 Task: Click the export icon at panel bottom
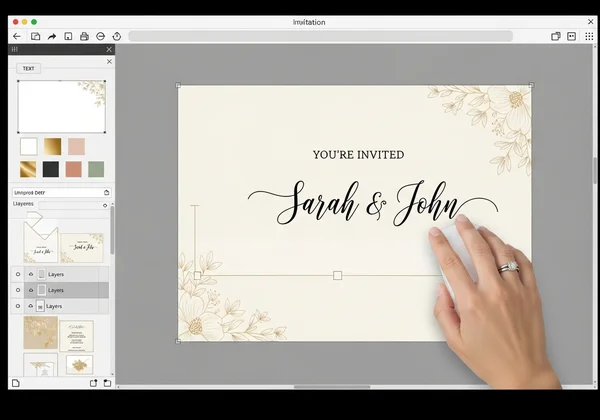pos(93,383)
